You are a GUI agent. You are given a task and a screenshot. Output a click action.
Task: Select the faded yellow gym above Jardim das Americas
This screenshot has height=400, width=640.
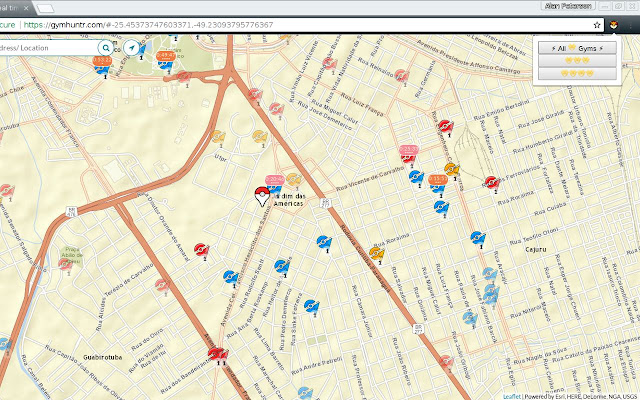(293, 180)
